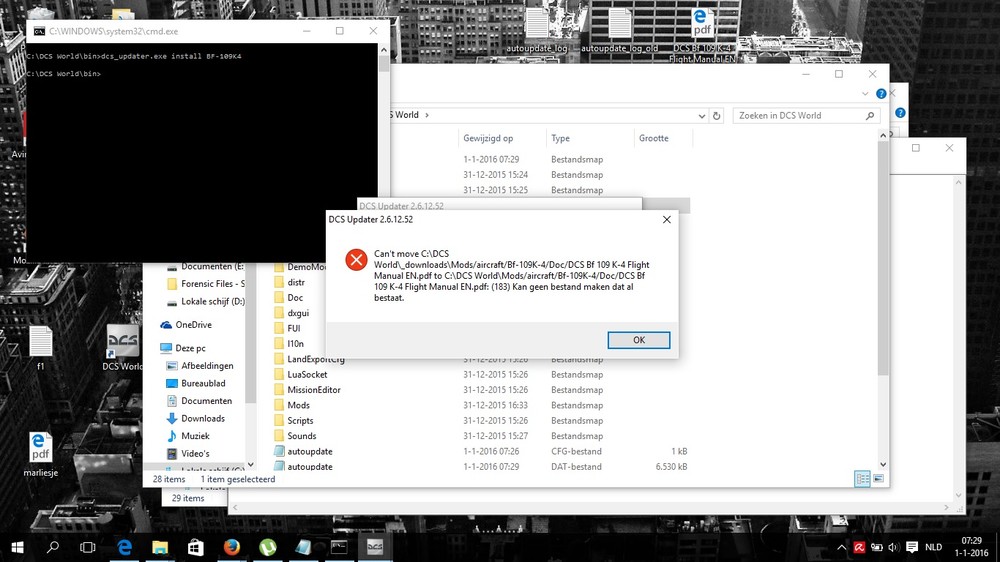Select the marliesje pdf desktop icon
The image size is (1000, 562).
coord(40,454)
